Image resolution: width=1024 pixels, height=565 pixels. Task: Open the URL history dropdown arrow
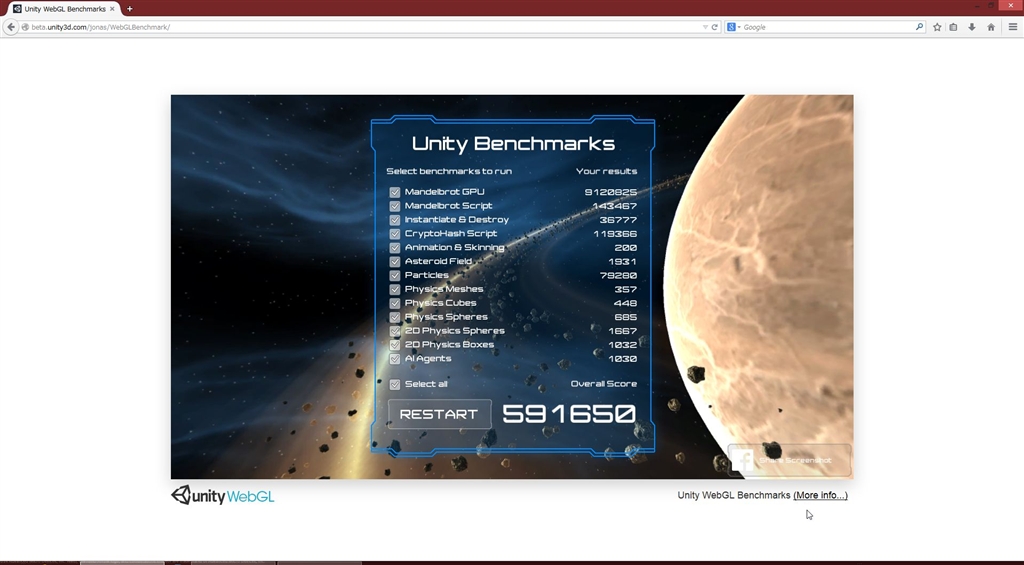click(705, 27)
